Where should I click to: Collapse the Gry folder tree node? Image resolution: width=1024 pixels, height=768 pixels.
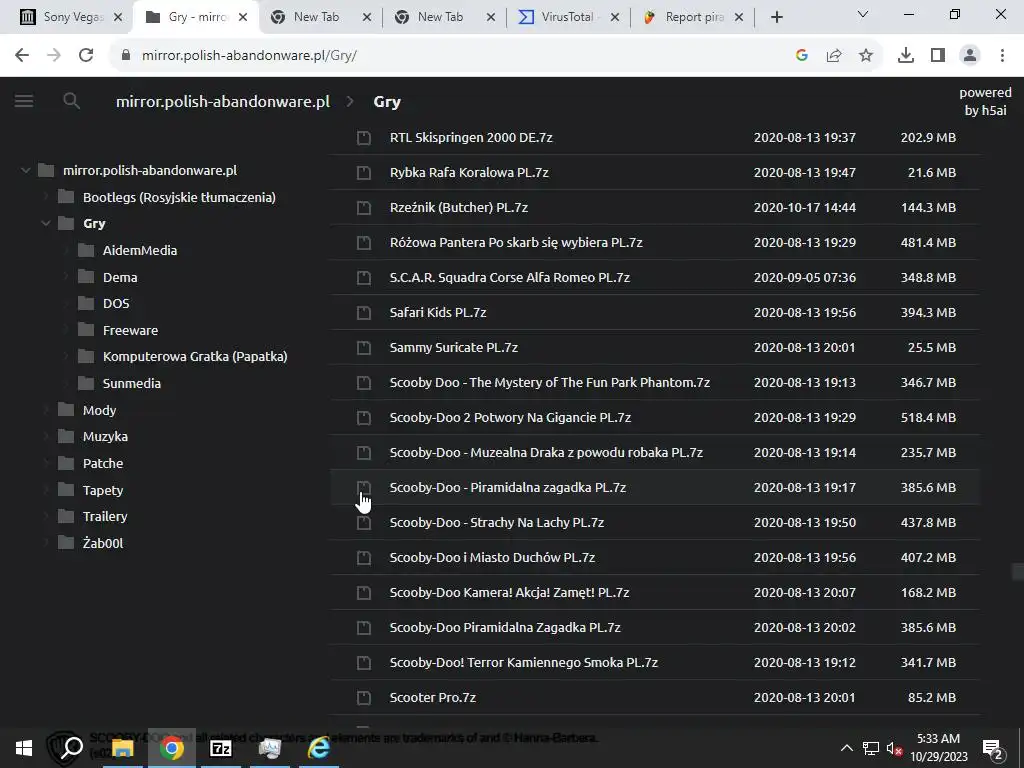[x=46, y=223]
